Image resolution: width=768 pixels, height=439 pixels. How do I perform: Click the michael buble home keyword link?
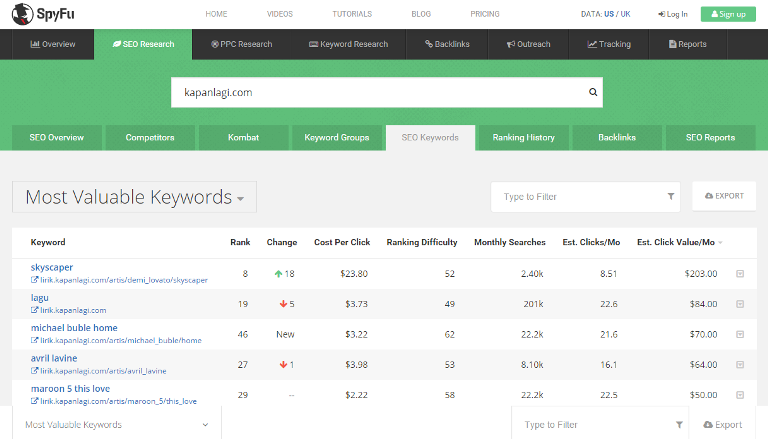74,328
